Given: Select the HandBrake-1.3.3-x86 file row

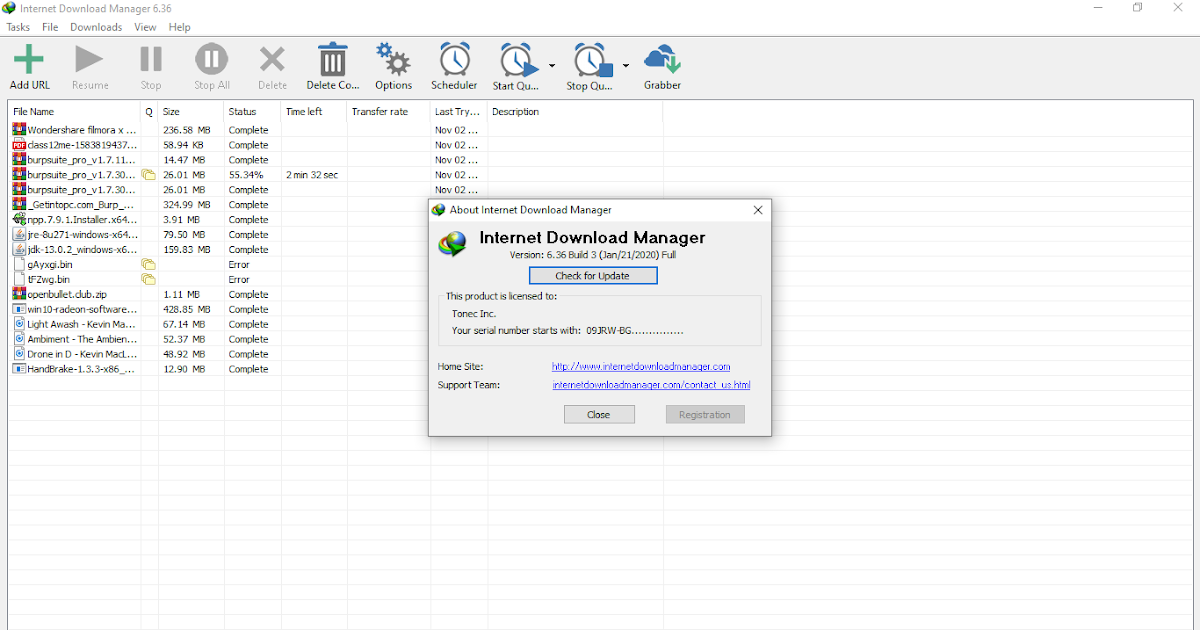Looking at the screenshot, I should pos(220,369).
